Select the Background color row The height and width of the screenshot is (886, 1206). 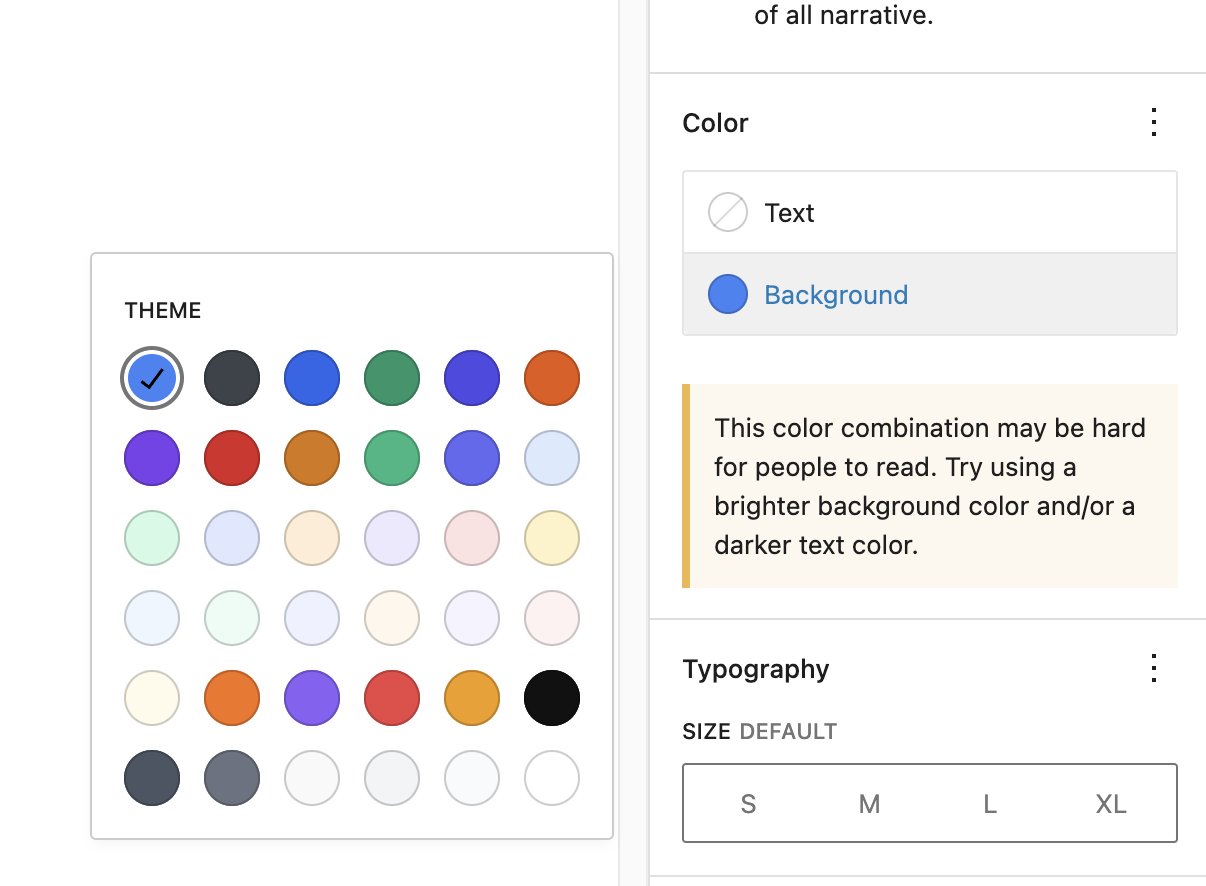[929, 295]
